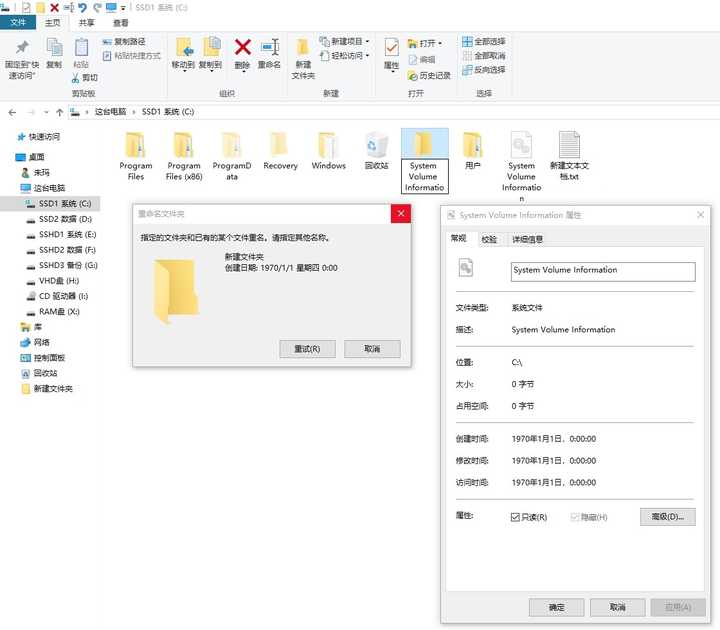Click the Edit (编辑) ribbon item

tap(422, 59)
